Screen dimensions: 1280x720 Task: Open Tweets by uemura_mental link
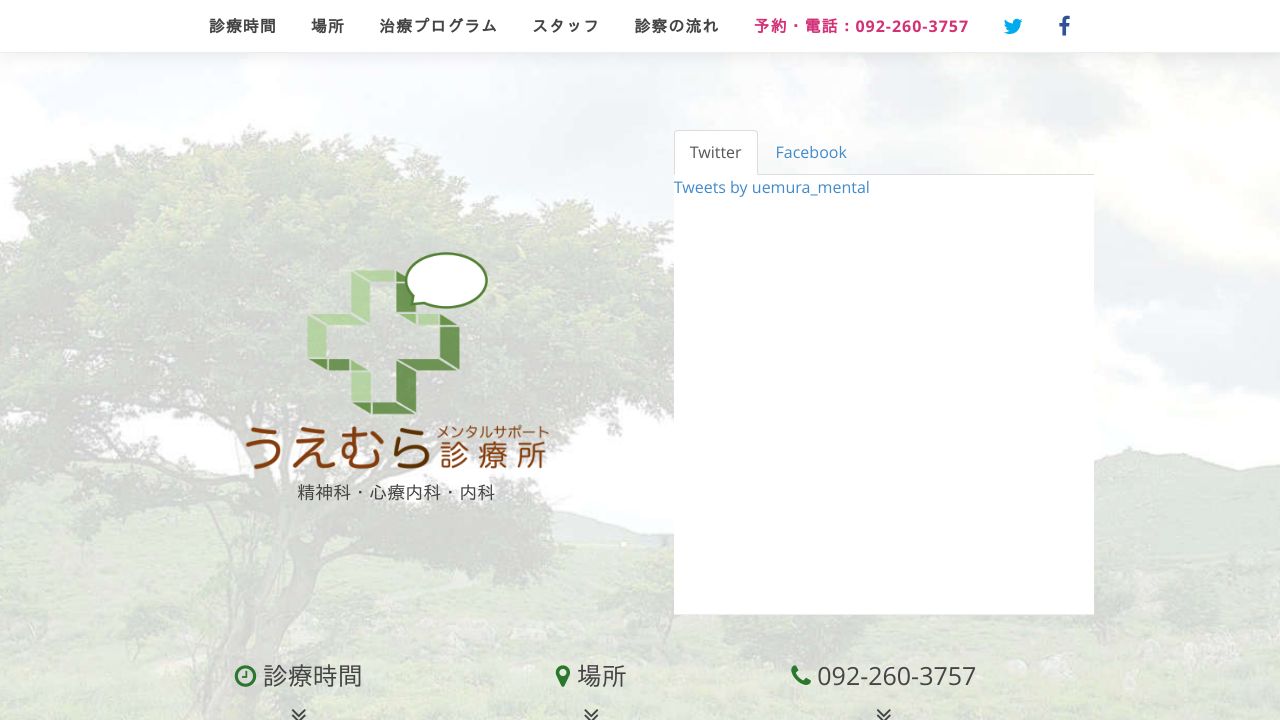click(x=771, y=188)
